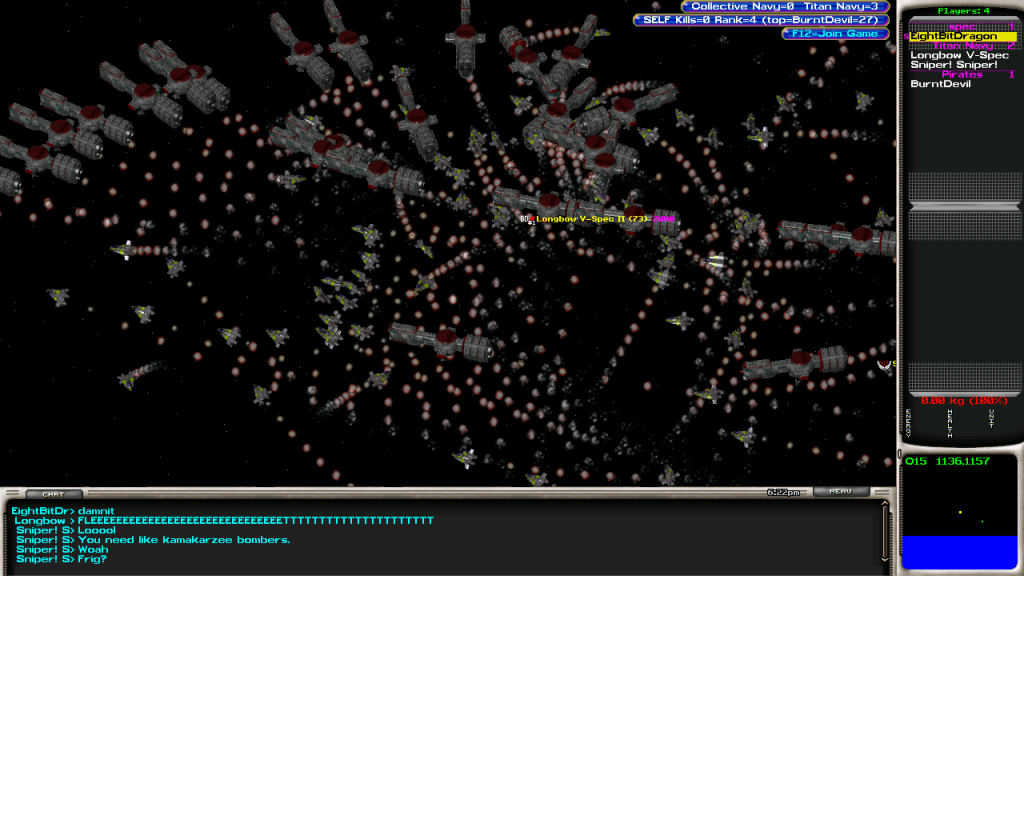This screenshot has width=1024, height=819.
Task: Click the chat log vertical scrollbar
Action: (x=884, y=533)
